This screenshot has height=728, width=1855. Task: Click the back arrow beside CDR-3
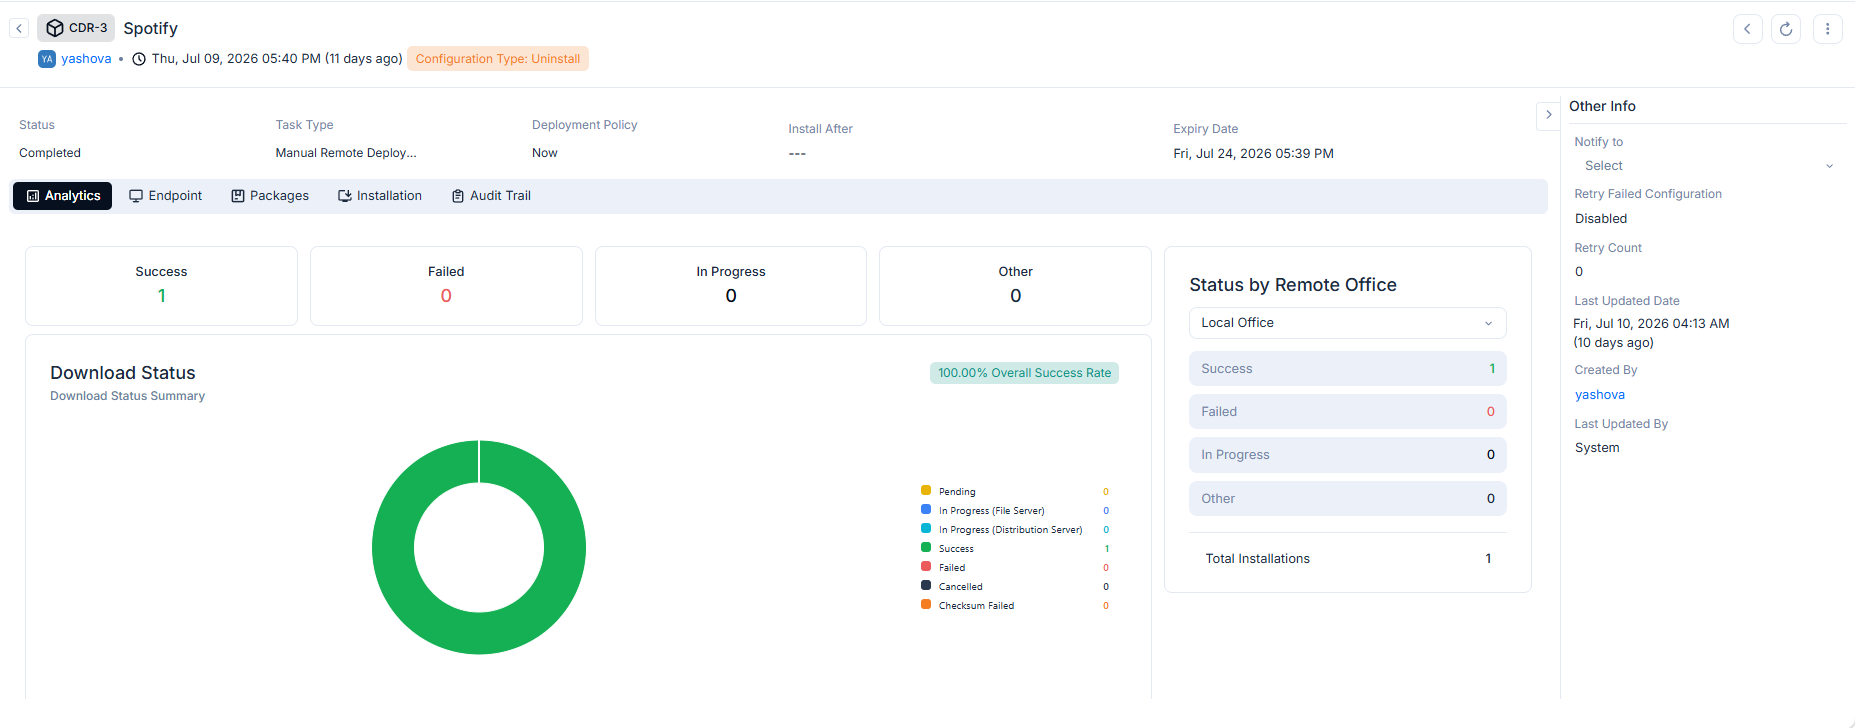(x=19, y=28)
